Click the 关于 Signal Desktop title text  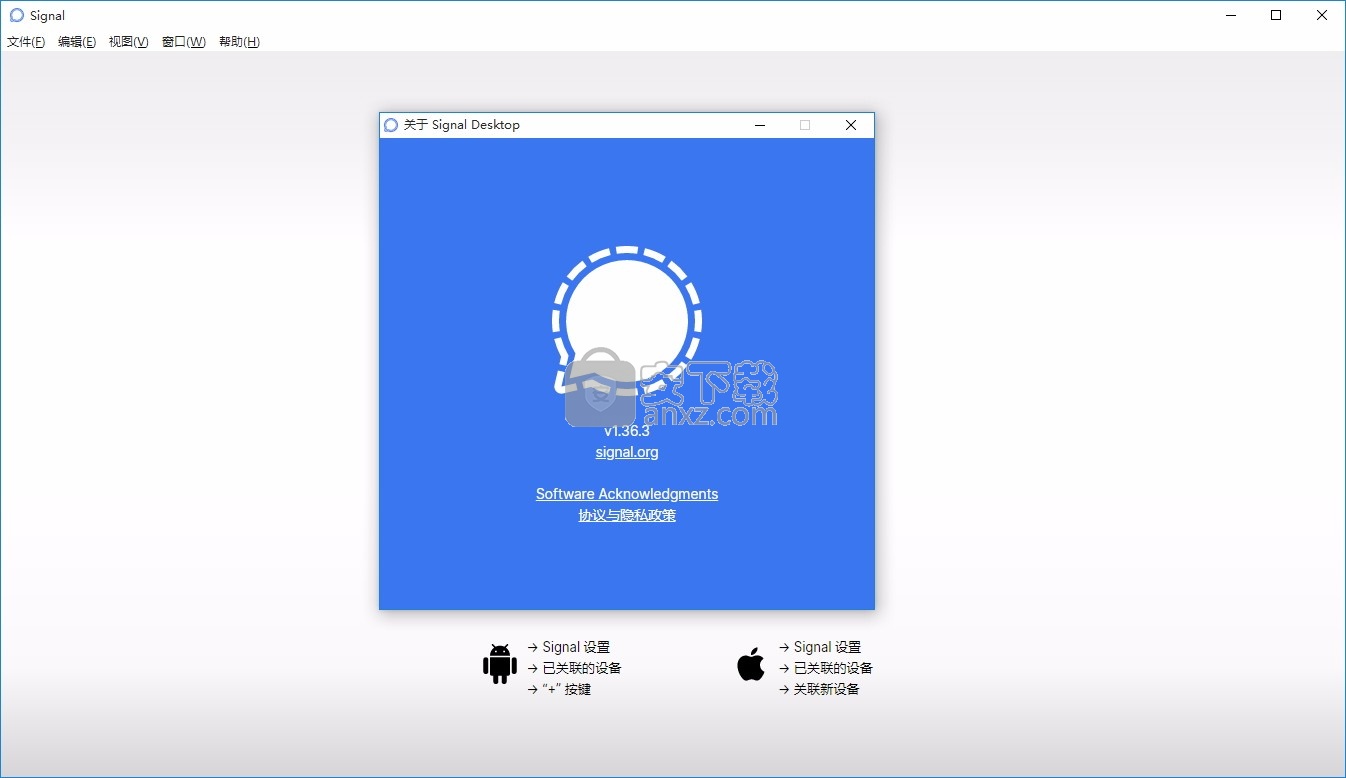[x=461, y=125]
